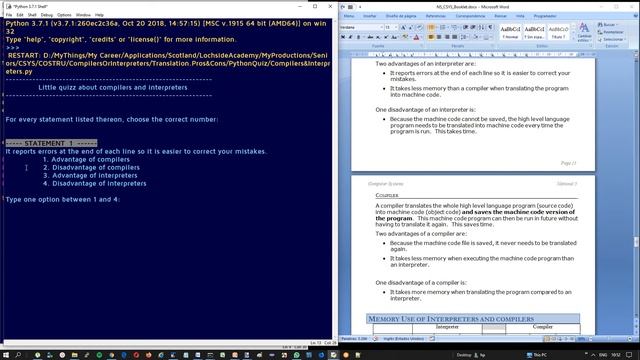
Task: Apply the Normal style in Word
Action: click(510, 32)
